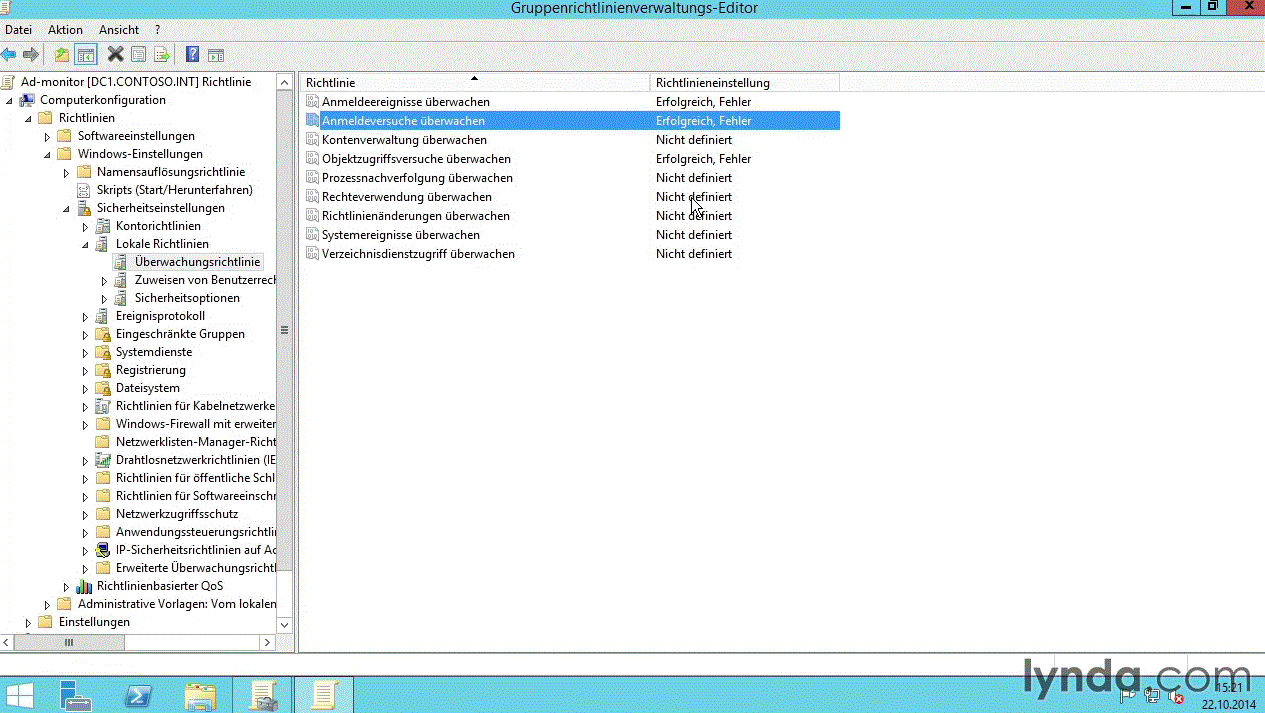
Task: Click the Richtlinienbasierter QoS chart icon
Action: coord(83,586)
